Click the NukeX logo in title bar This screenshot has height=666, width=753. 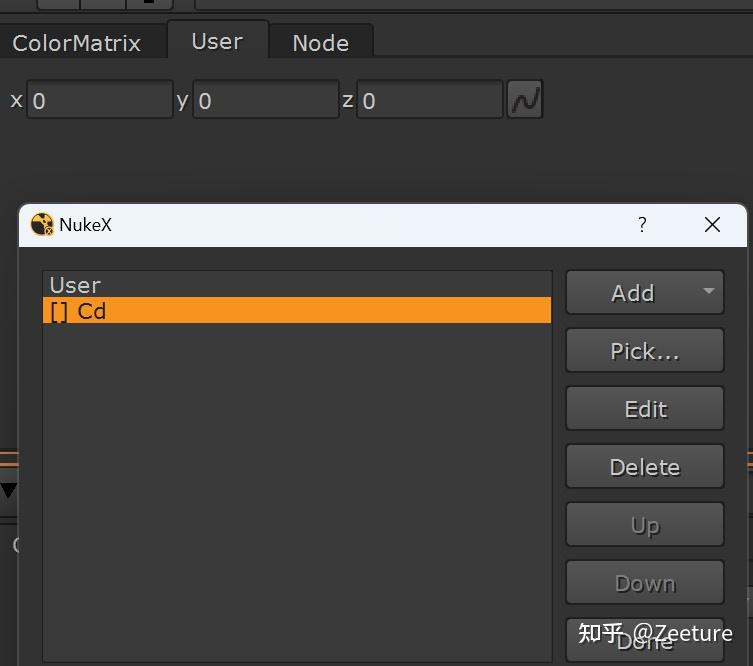pyautogui.click(x=42, y=225)
